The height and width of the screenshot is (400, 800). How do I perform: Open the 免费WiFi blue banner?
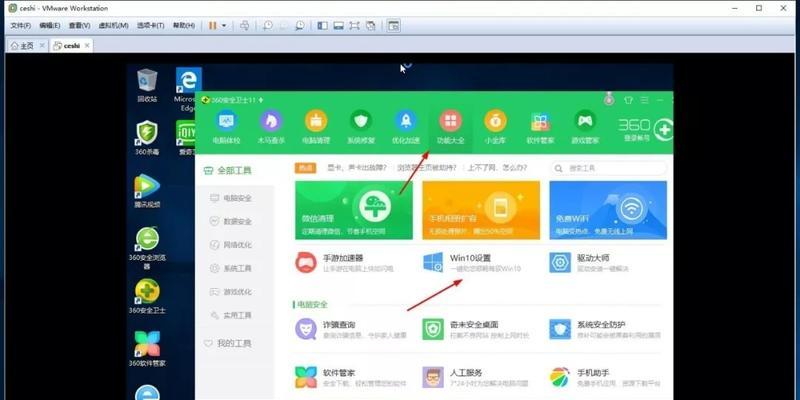point(608,210)
